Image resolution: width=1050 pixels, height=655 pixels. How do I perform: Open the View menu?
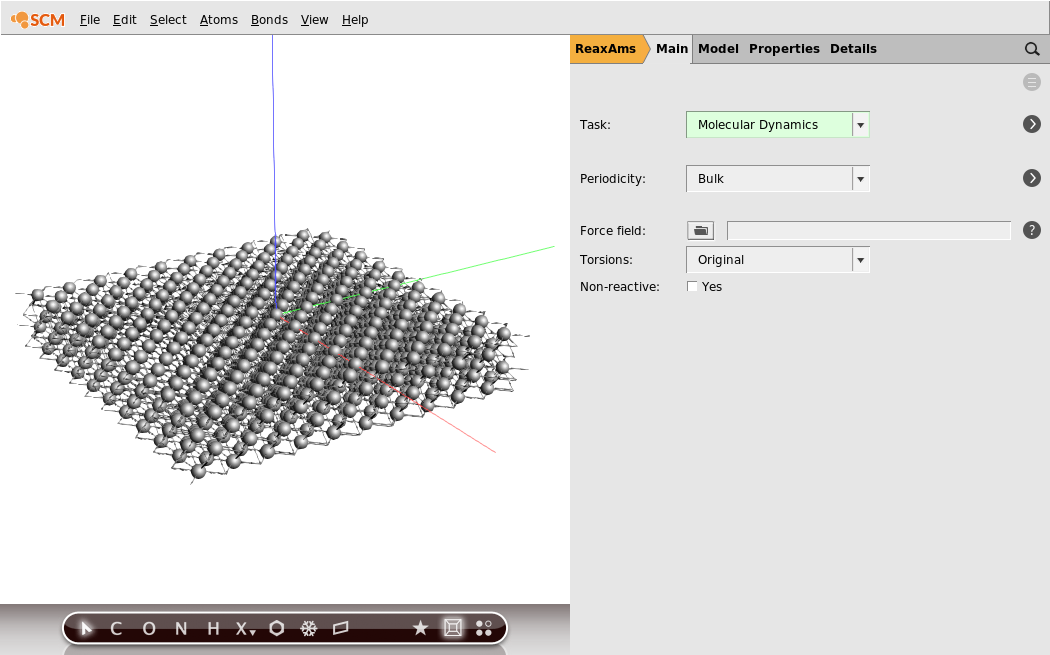click(315, 19)
